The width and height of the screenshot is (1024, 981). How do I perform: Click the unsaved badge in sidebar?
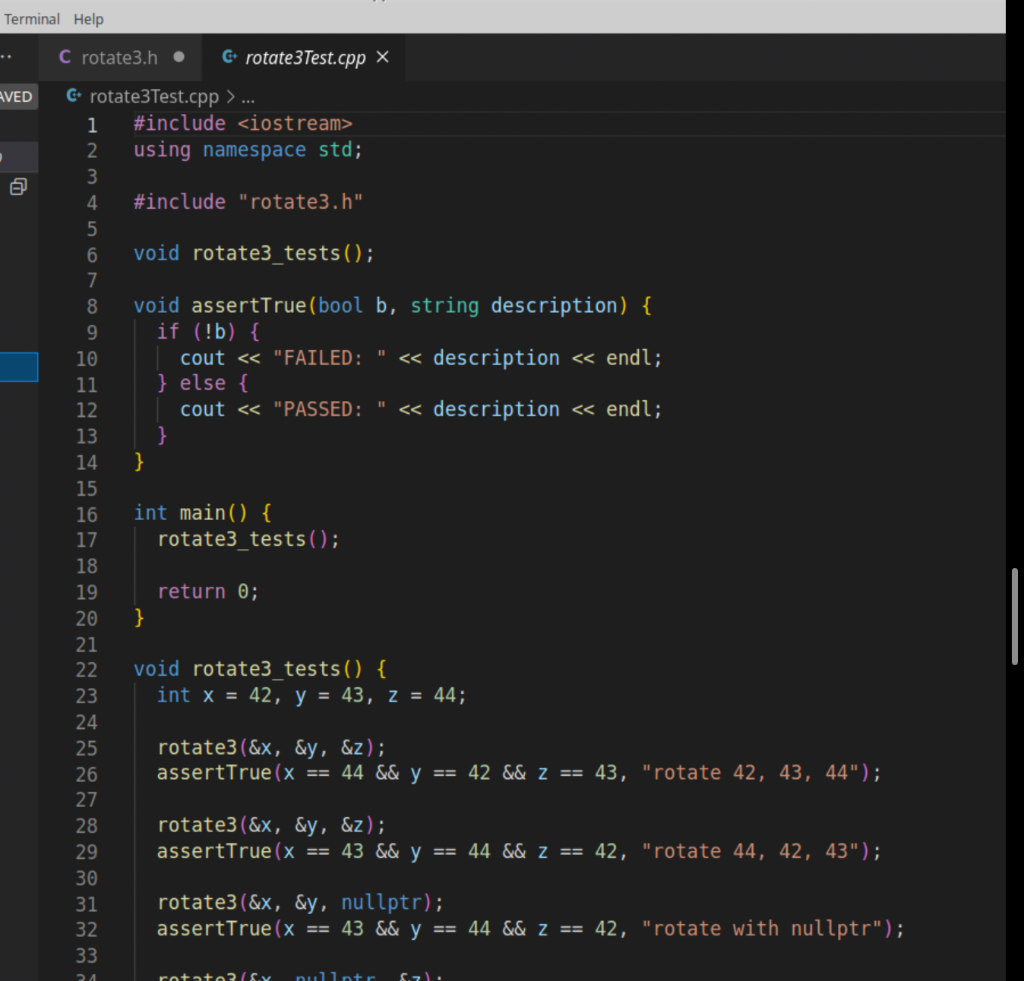click(17, 97)
